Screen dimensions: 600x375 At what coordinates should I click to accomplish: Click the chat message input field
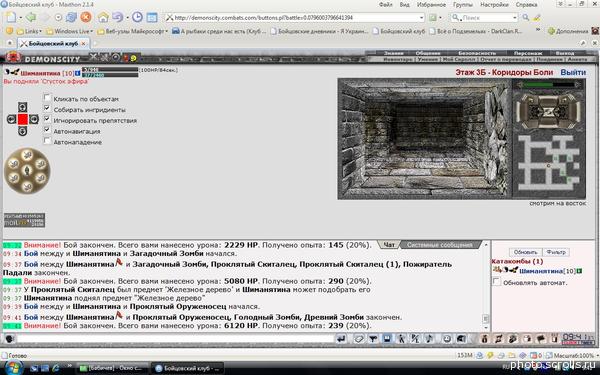point(175,339)
